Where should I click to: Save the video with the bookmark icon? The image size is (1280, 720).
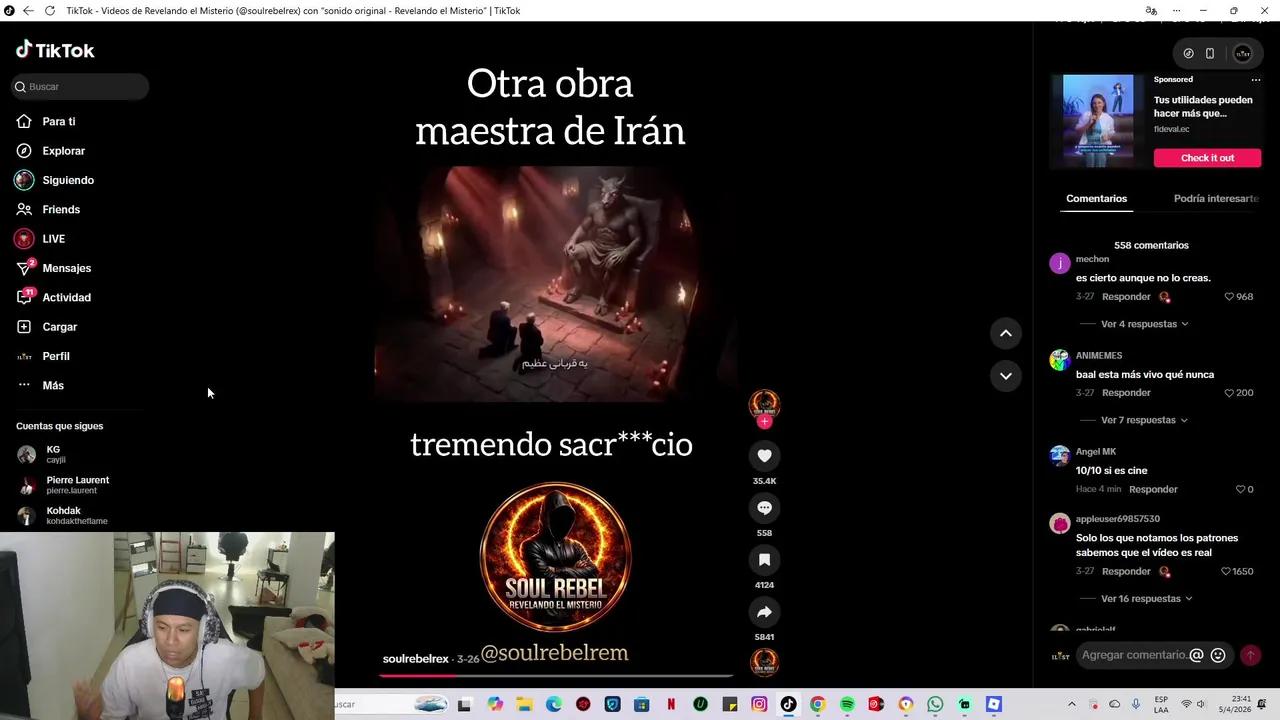(764, 560)
